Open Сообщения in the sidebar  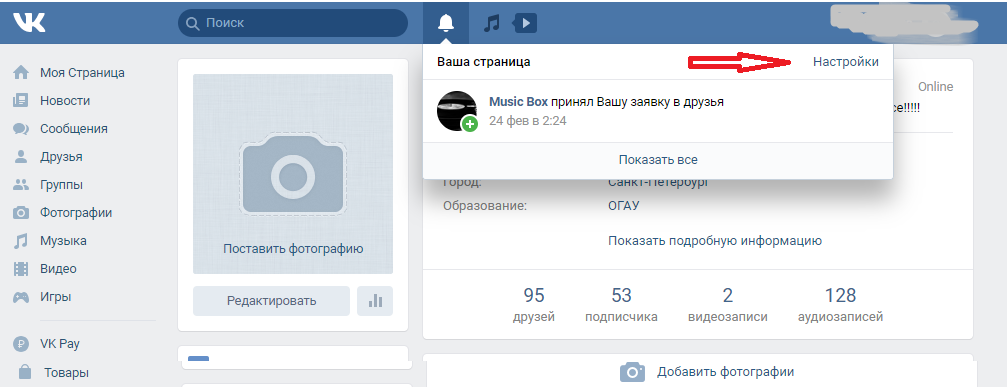[74, 128]
